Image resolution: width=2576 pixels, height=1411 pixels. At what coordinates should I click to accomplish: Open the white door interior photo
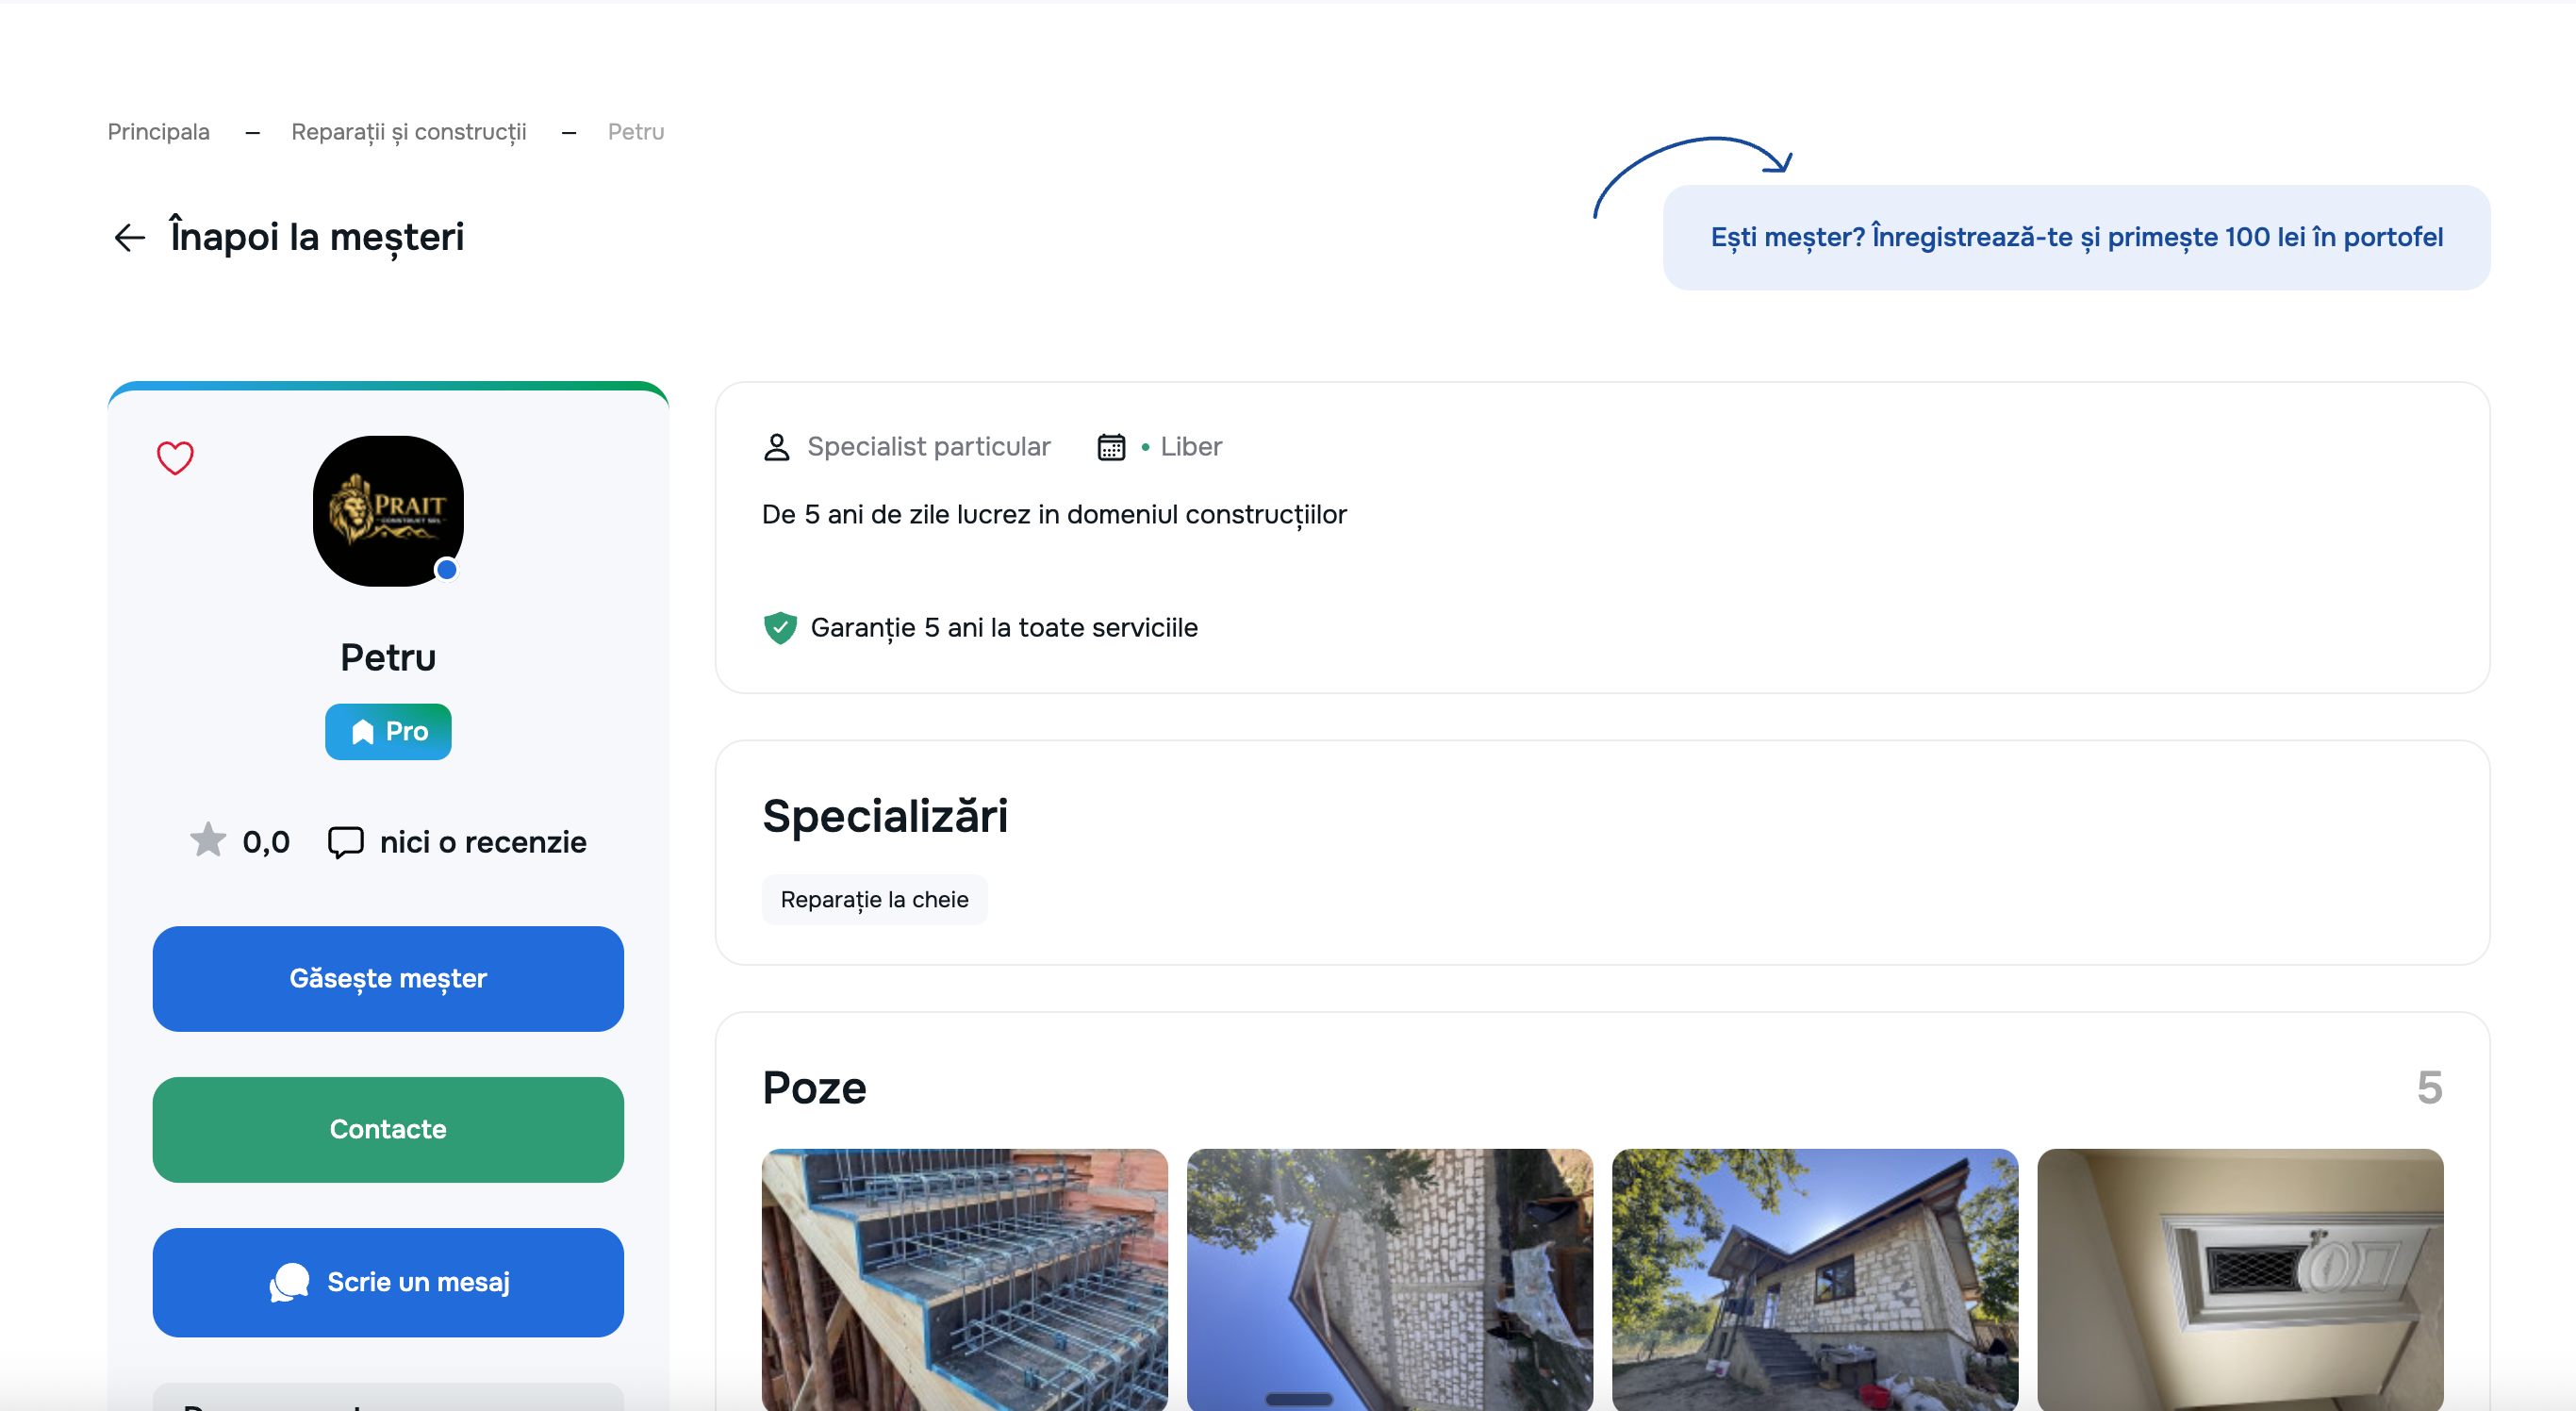pos(2240,1278)
